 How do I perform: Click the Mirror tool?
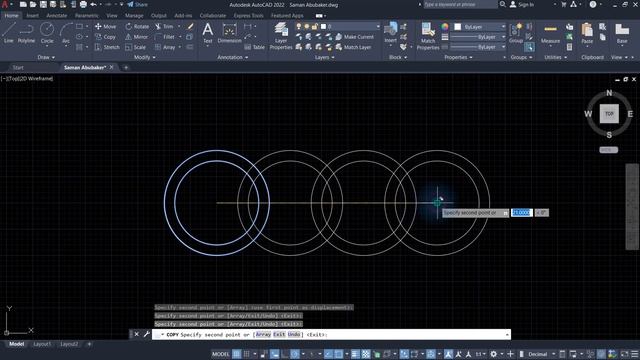136,37
